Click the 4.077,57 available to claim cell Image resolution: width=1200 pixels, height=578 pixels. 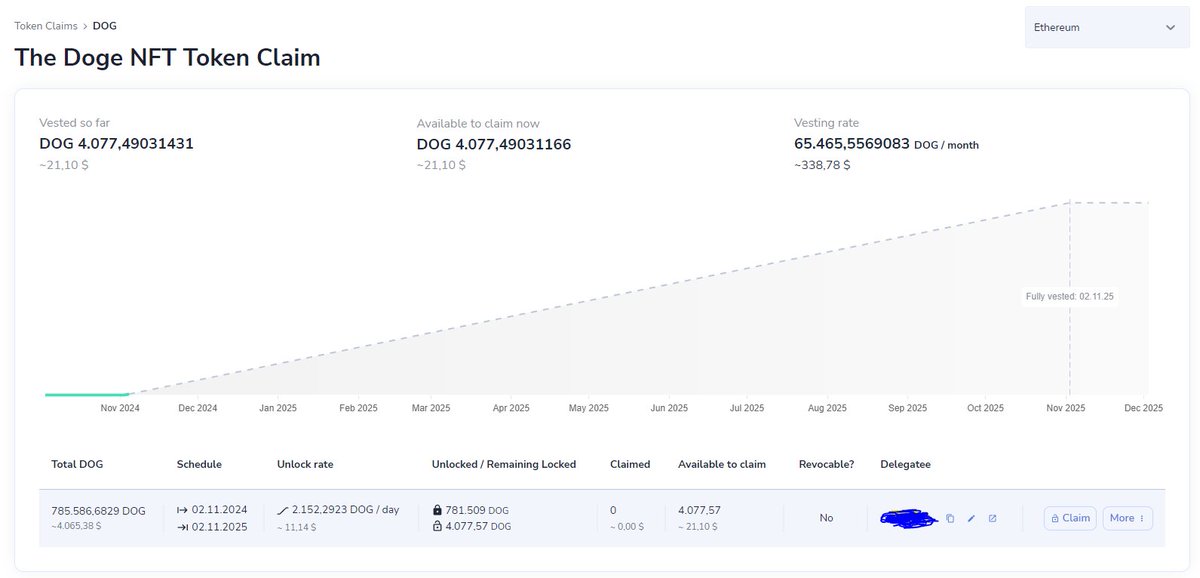(700, 510)
